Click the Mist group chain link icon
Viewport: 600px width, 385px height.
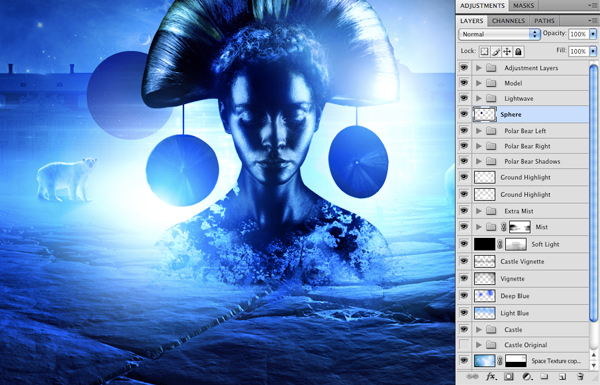tap(503, 227)
